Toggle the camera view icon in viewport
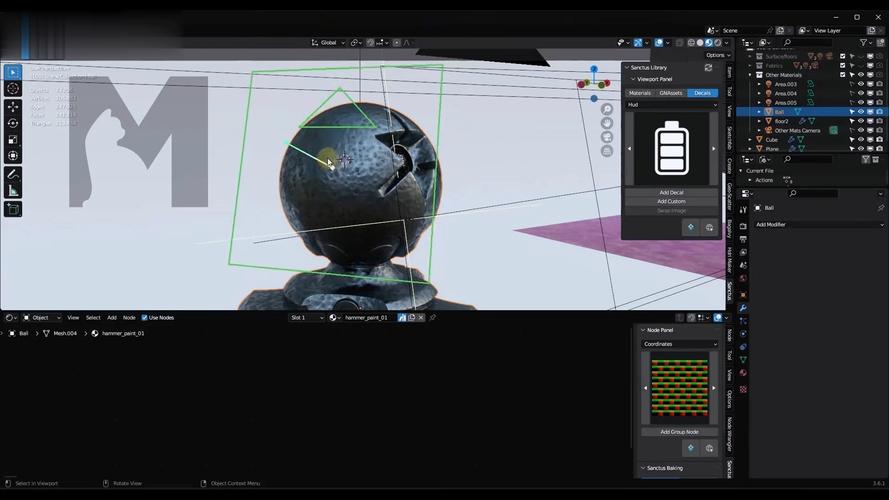Screen dimensions: 889x500 [x=607, y=137]
